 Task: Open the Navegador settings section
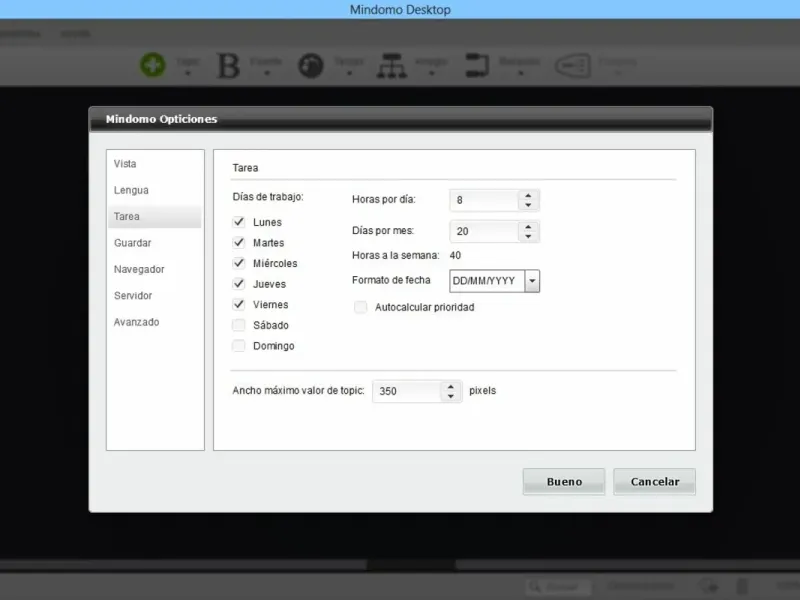155,269
